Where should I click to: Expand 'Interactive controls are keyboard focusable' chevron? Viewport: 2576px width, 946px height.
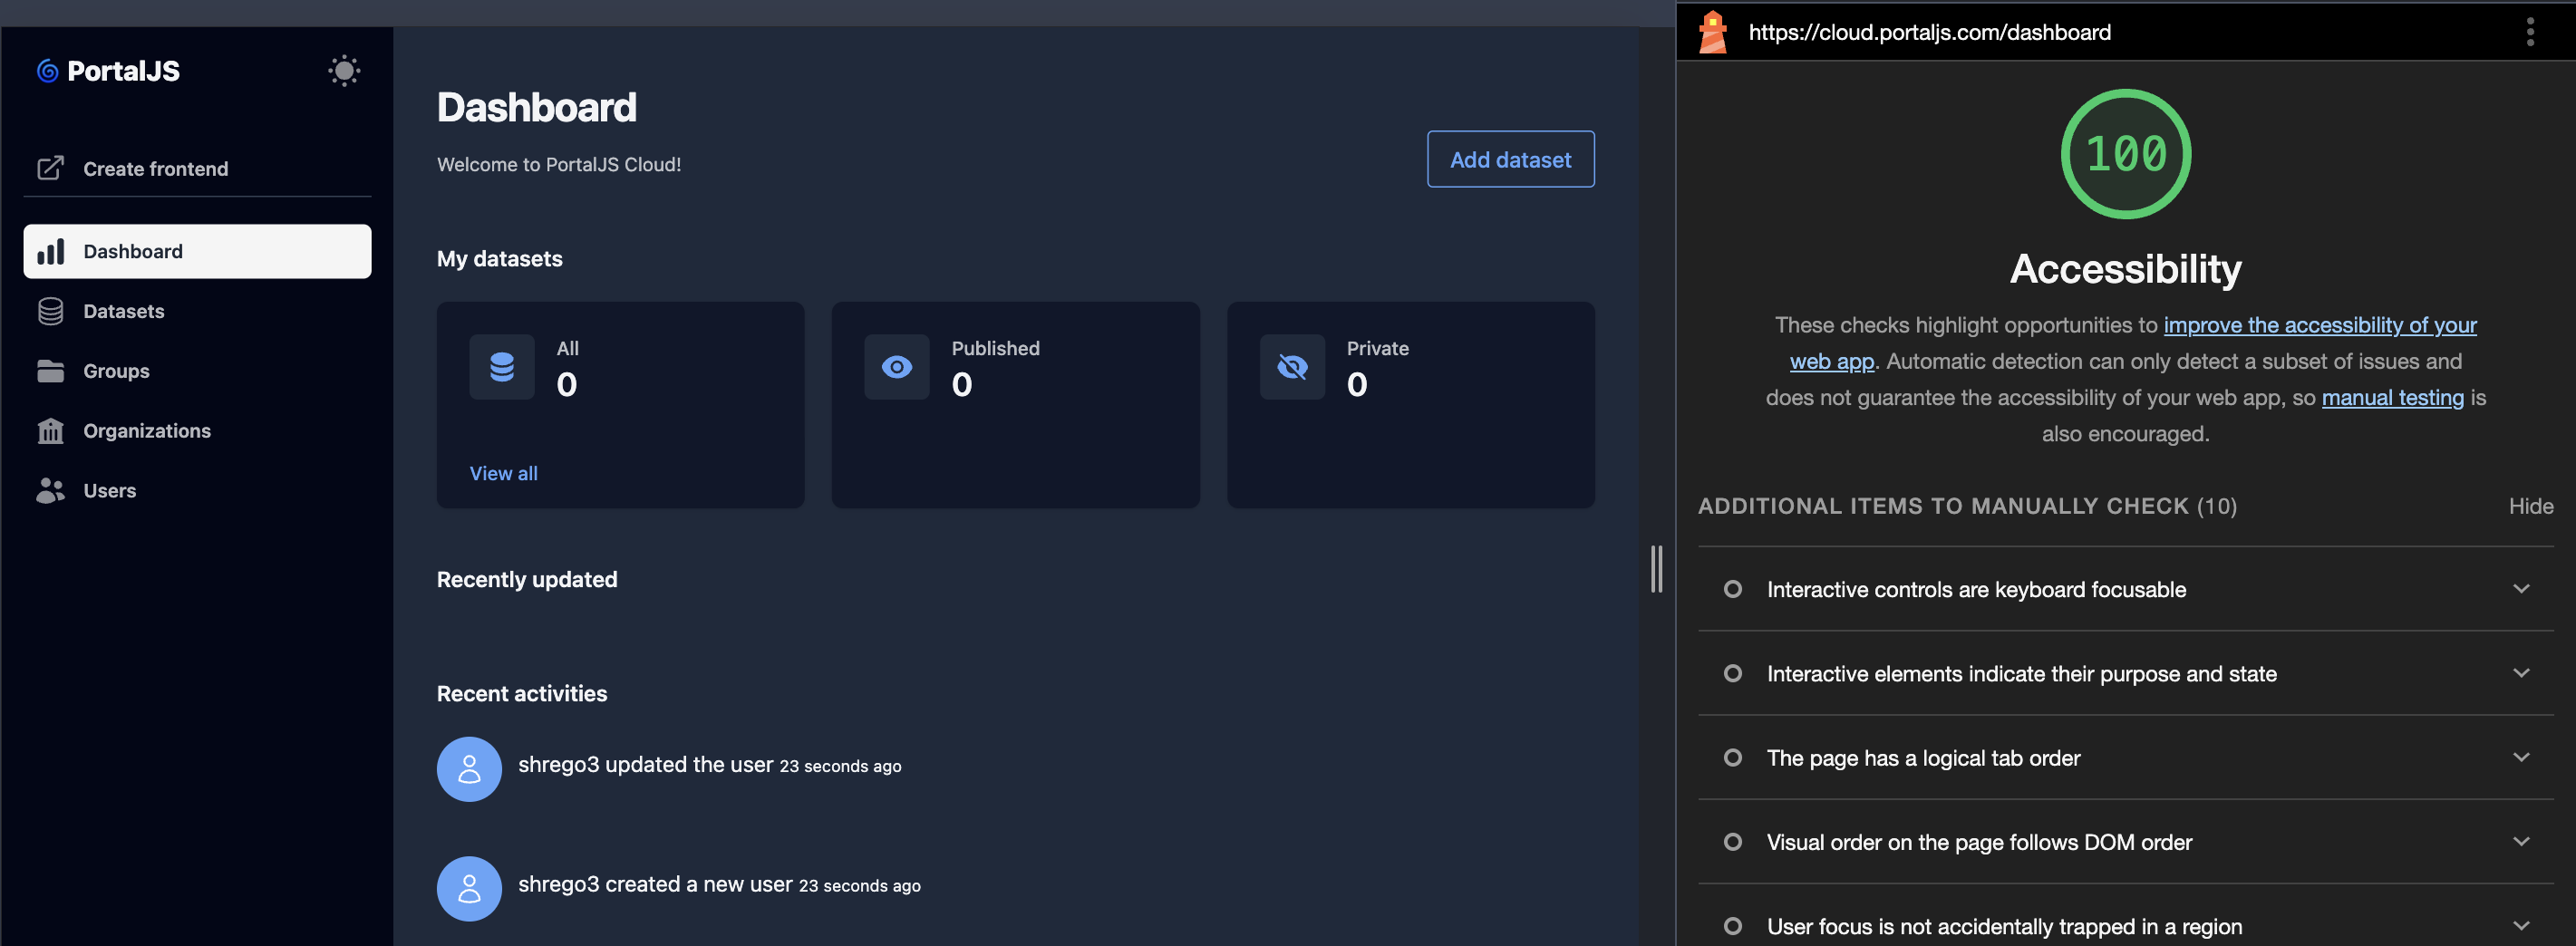[2521, 589]
